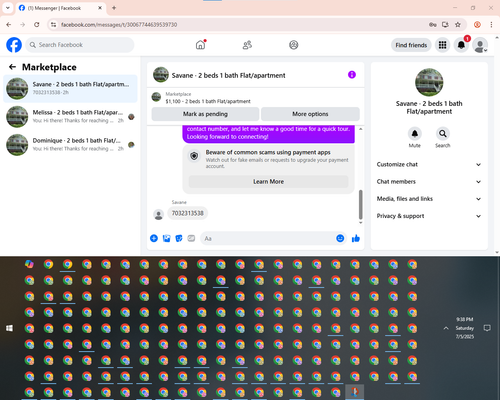
Task: Open more actions plus icon in composer
Action: coord(154,238)
